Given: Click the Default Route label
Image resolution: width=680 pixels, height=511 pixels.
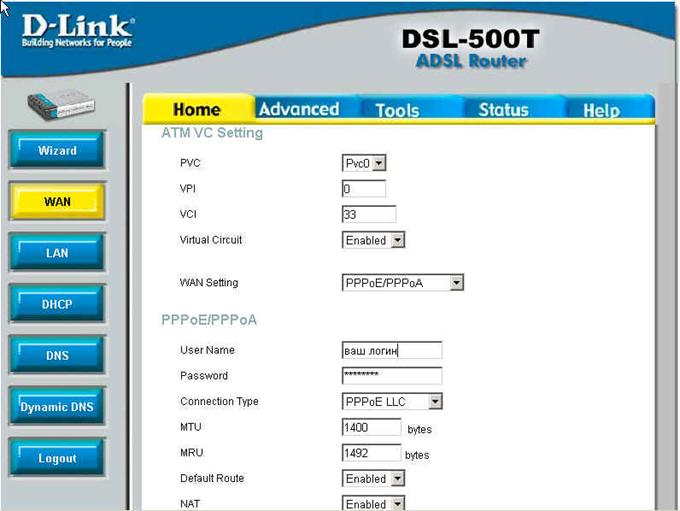Looking at the screenshot, I should 212,478.
